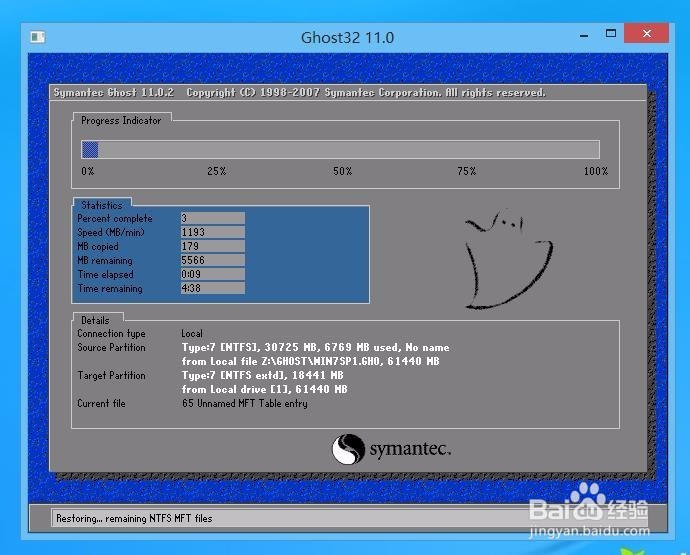Image resolution: width=690 pixels, height=555 pixels.
Task: Click the Details panel label
Action: [95, 320]
